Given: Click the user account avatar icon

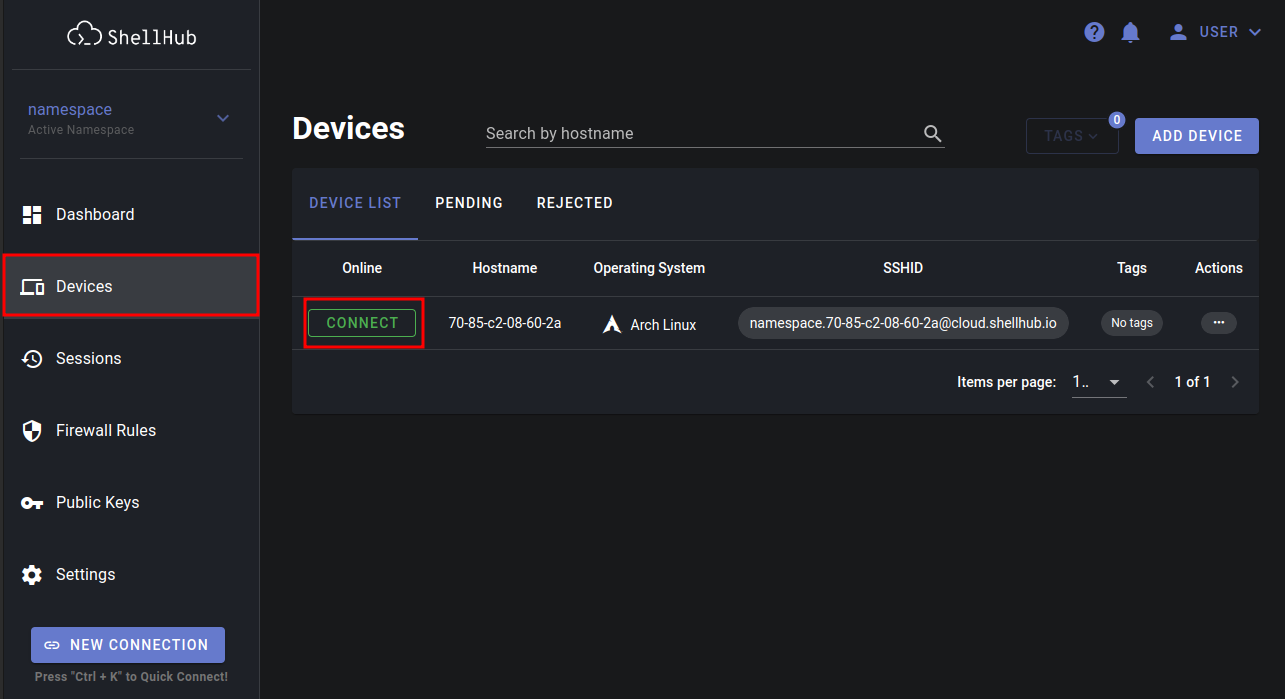Looking at the screenshot, I should pyautogui.click(x=1178, y=32).
